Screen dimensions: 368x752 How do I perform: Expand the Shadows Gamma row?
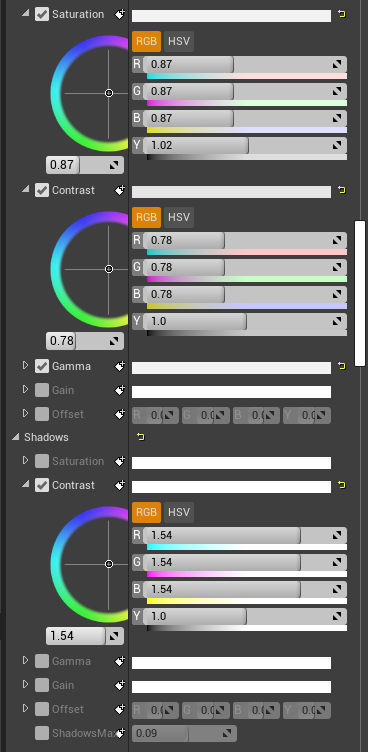(26, 661)
